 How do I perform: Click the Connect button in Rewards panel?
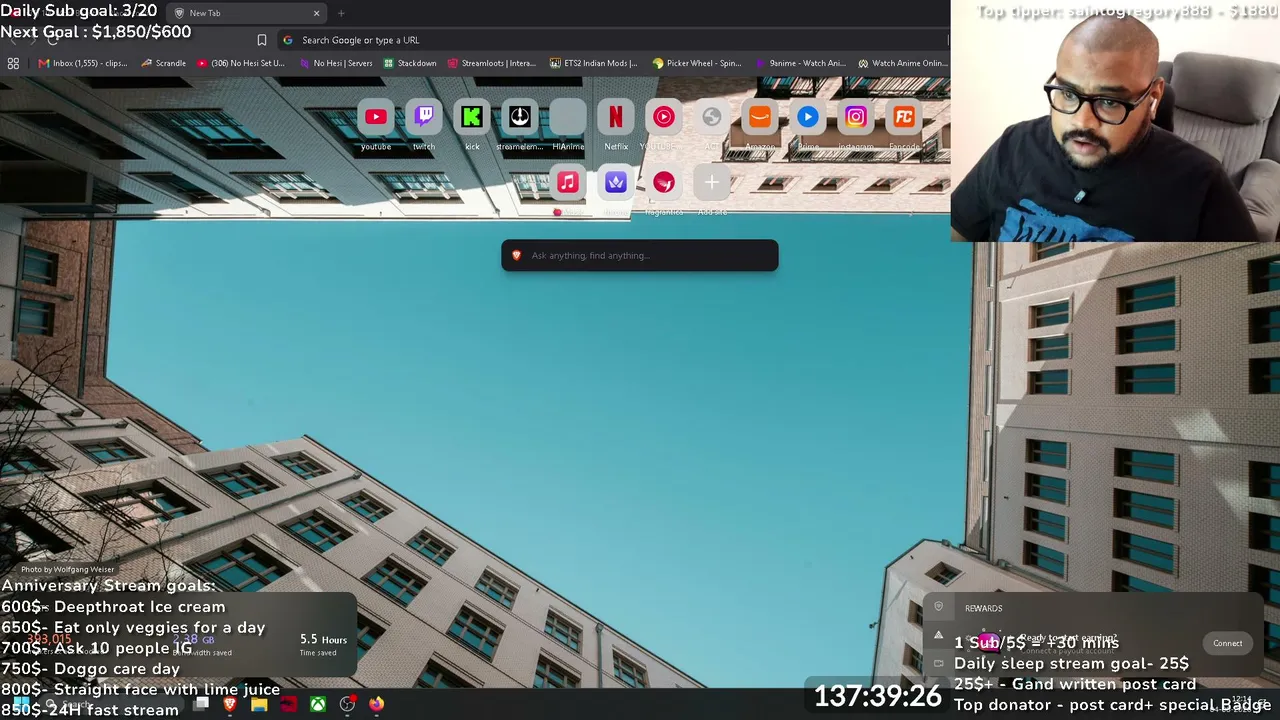pos(1227,644)
